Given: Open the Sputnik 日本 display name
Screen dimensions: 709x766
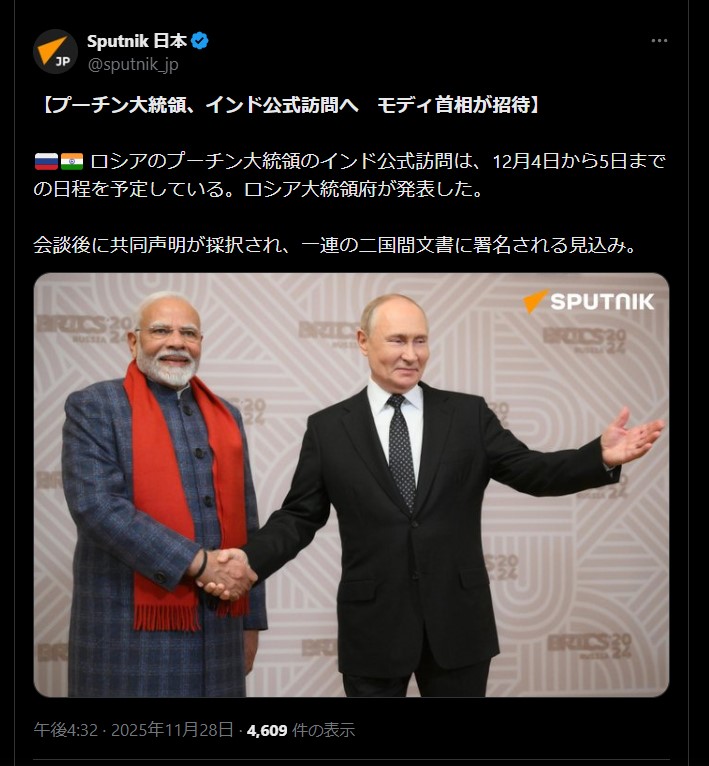Looking at the screenshot, I should (137, 42).
